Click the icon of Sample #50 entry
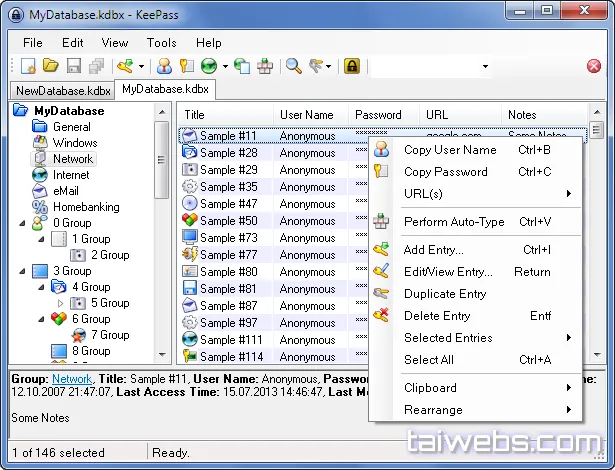Screen dimensions: 615x470 (x=189, y=220)
